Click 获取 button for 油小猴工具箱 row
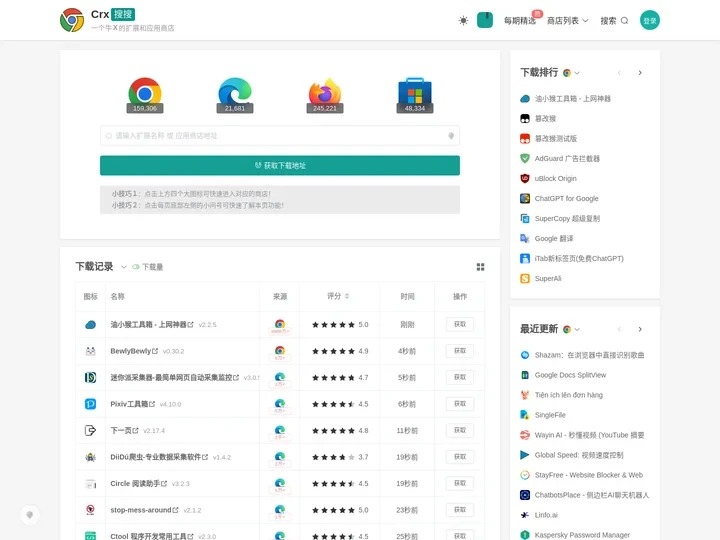720x540 pixels. coord(460,324)
